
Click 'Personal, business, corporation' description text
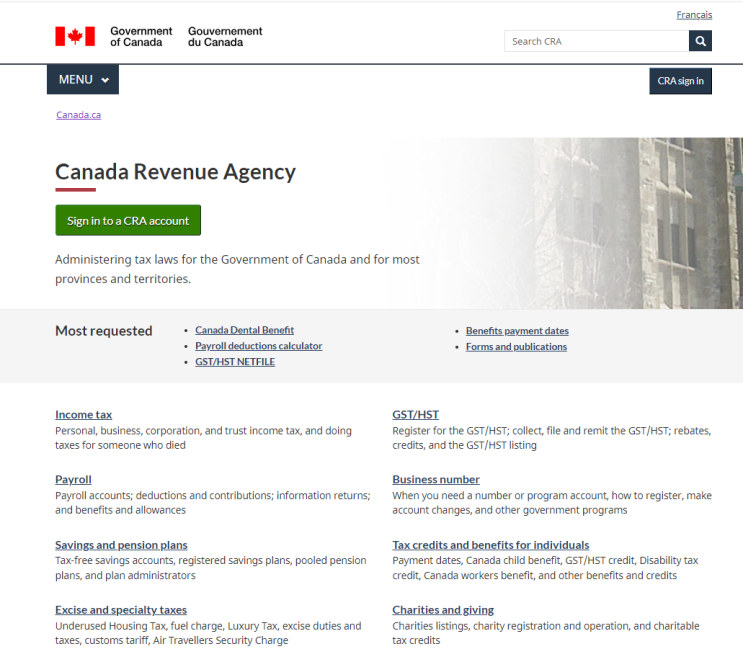203,438
